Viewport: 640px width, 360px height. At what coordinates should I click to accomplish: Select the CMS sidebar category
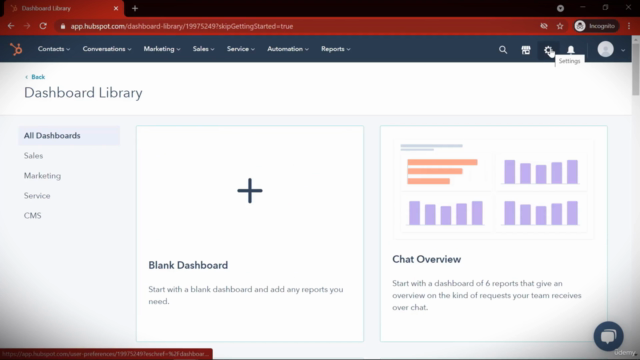tap(33, 216)
